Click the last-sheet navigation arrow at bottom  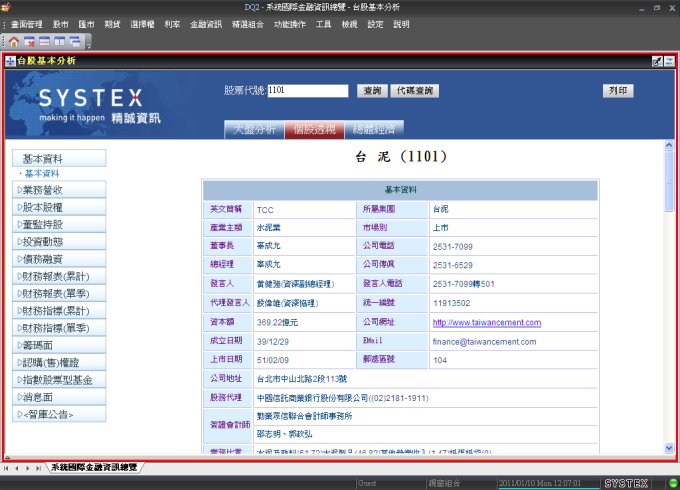click(38, 468)
